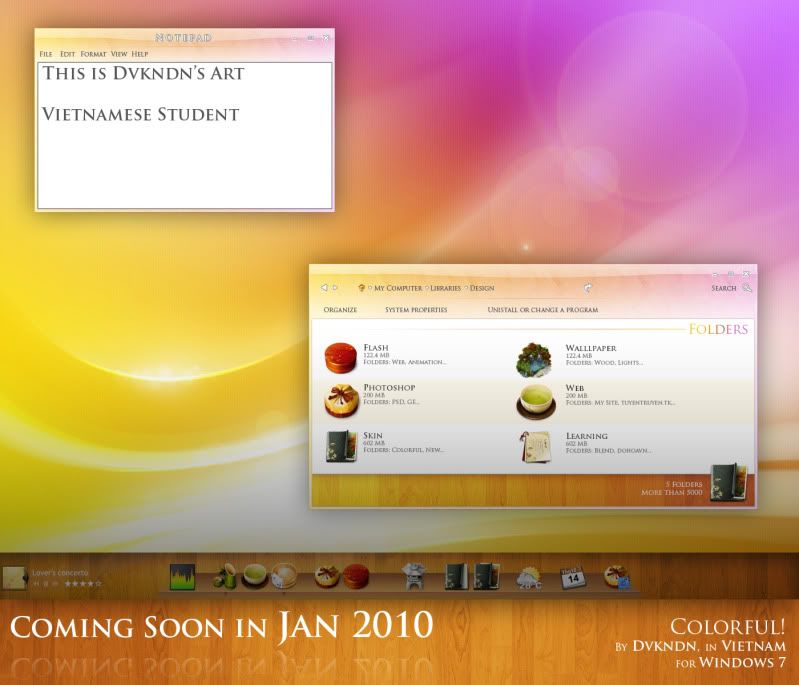Select Libraries in the breadcrumb path
799x685 pixels.
click(x=445, y=288)
